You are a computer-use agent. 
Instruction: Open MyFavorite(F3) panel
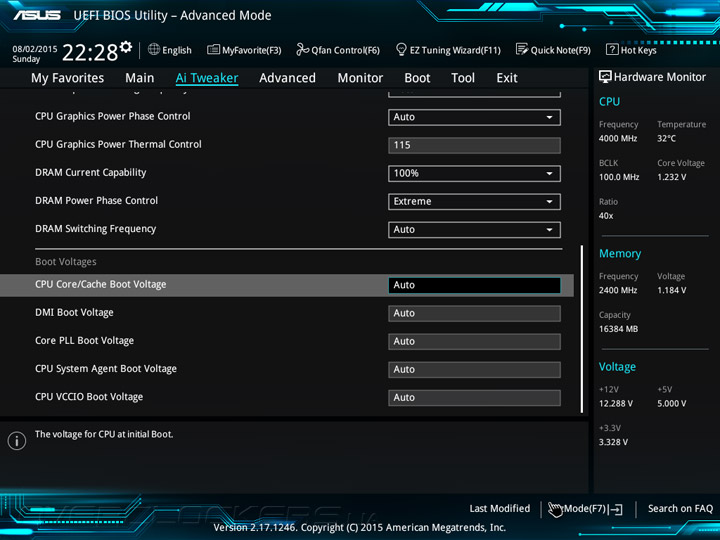pyautogui.click(x=244, y=50)
